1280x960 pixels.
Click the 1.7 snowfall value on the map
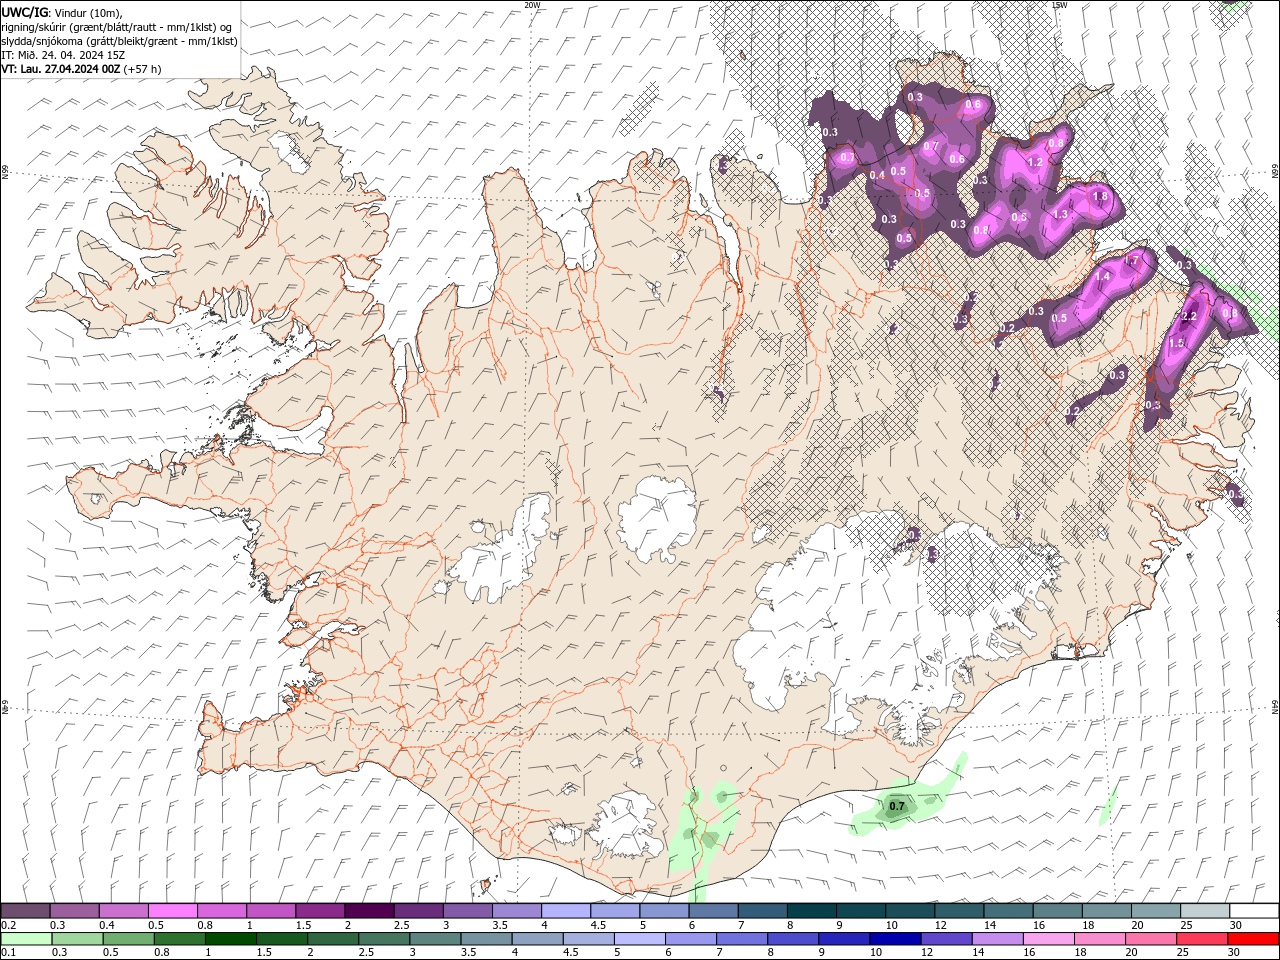pyautogui.click(x=1132, y=261)
